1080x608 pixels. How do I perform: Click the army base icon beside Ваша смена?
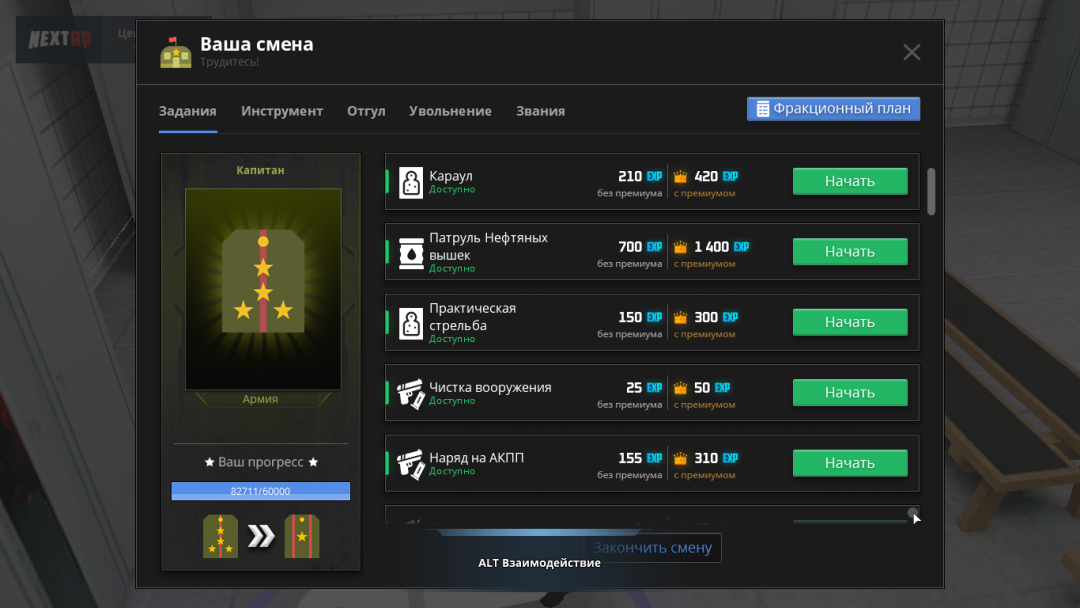[176, 52]
